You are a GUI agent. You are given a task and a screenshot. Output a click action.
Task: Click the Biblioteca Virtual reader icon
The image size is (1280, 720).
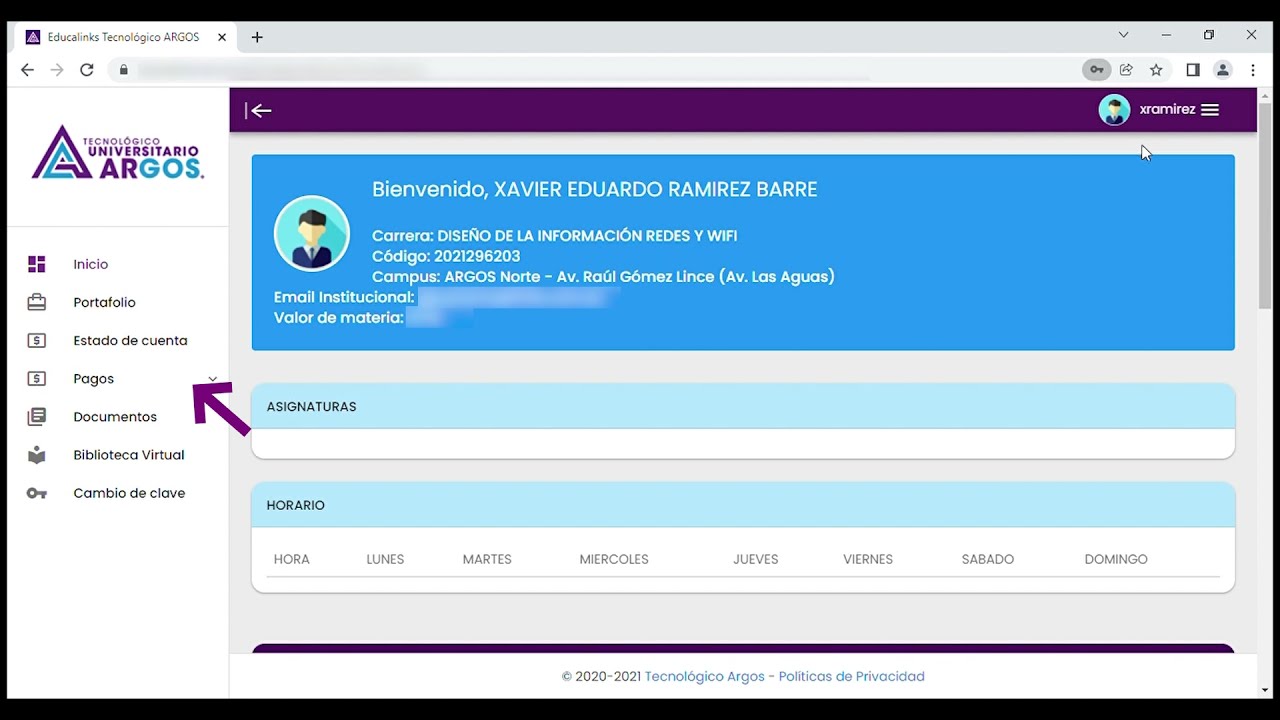point(37,455)
